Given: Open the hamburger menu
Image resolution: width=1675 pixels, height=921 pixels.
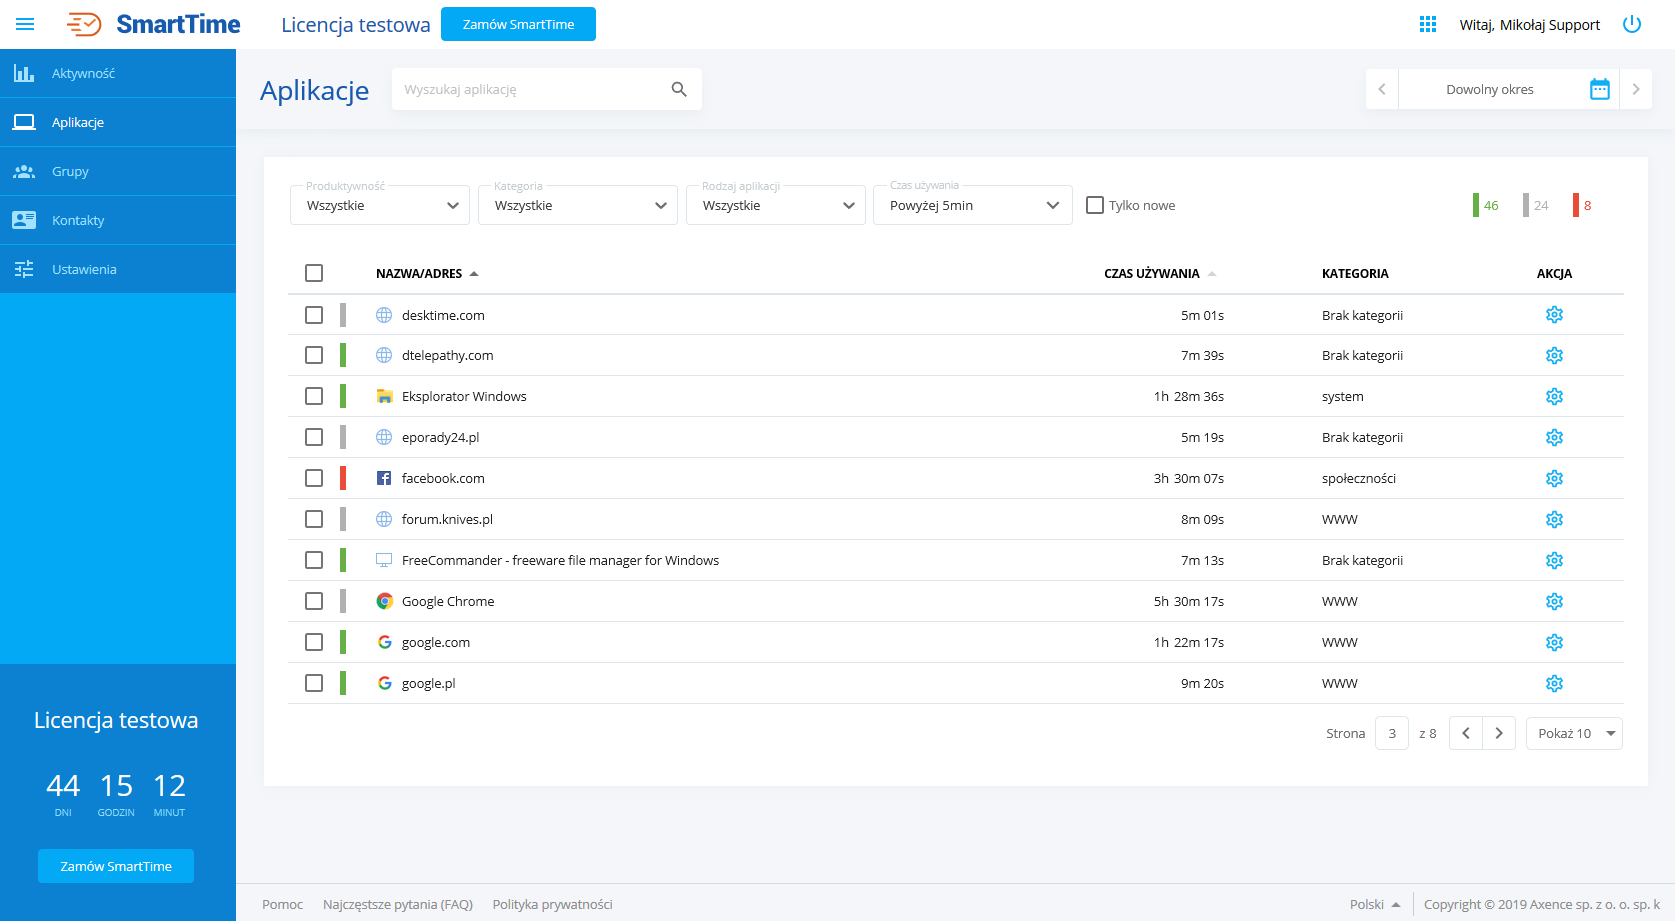Looking at the screenshot, I should 25,23.
